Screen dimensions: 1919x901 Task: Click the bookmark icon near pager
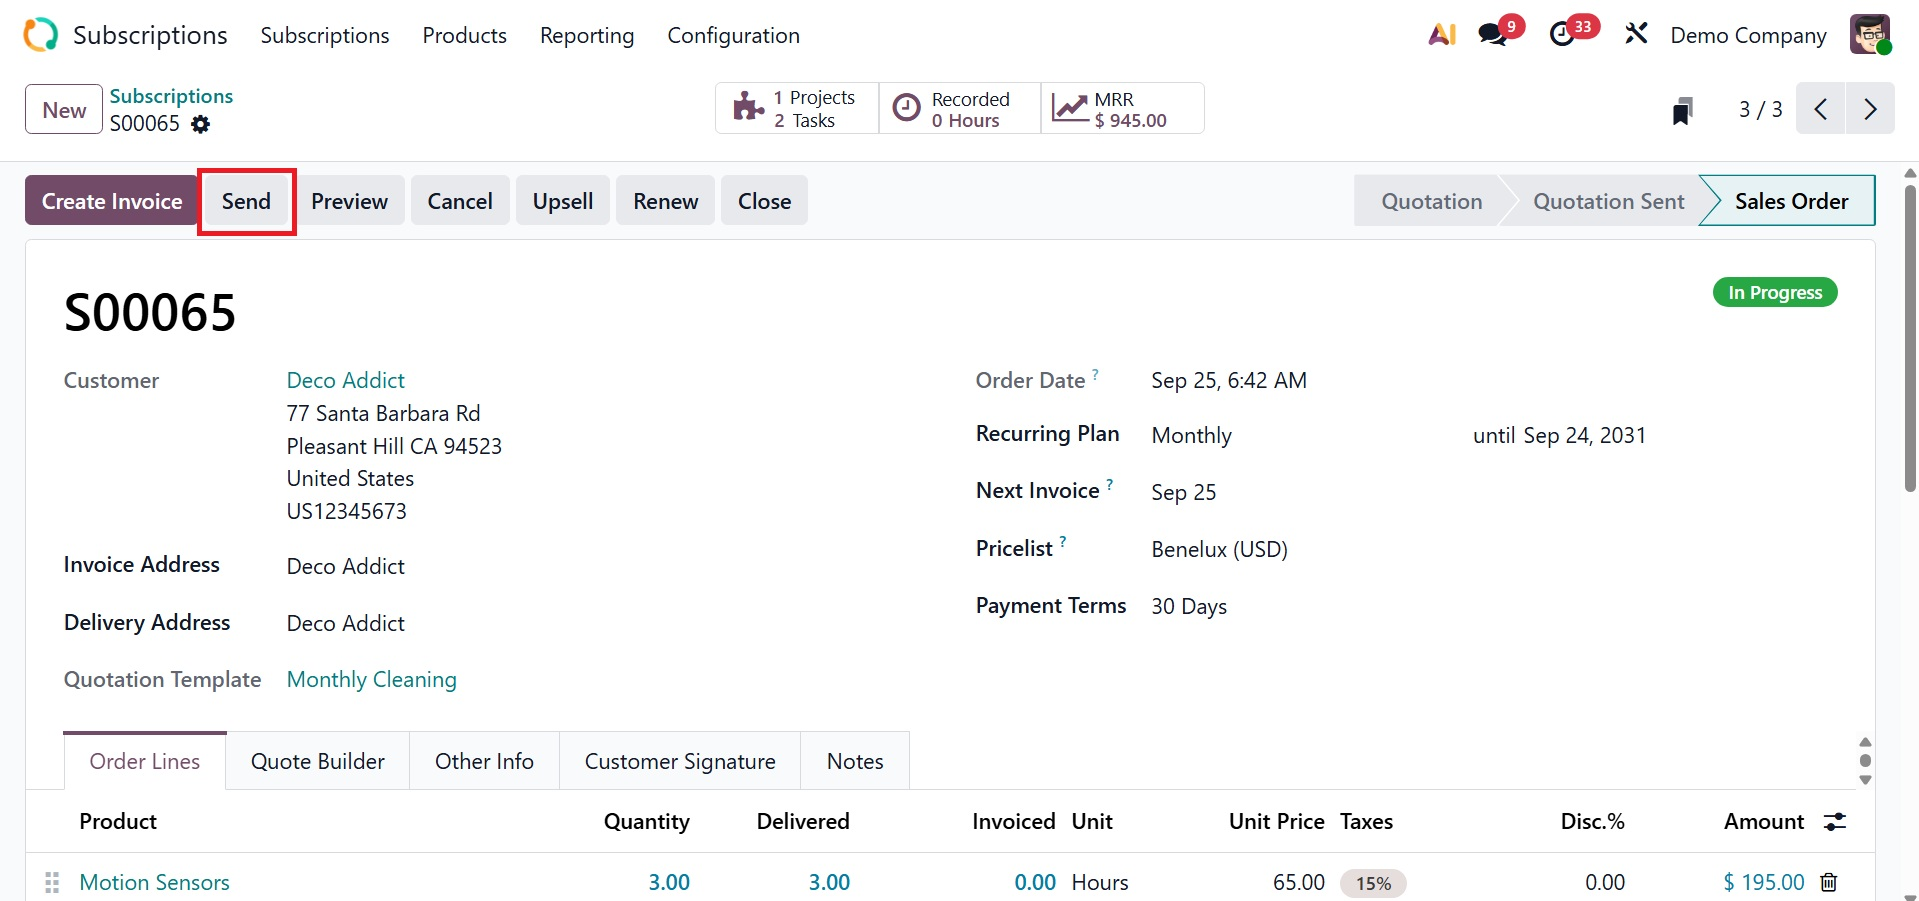coord(1682,110)
